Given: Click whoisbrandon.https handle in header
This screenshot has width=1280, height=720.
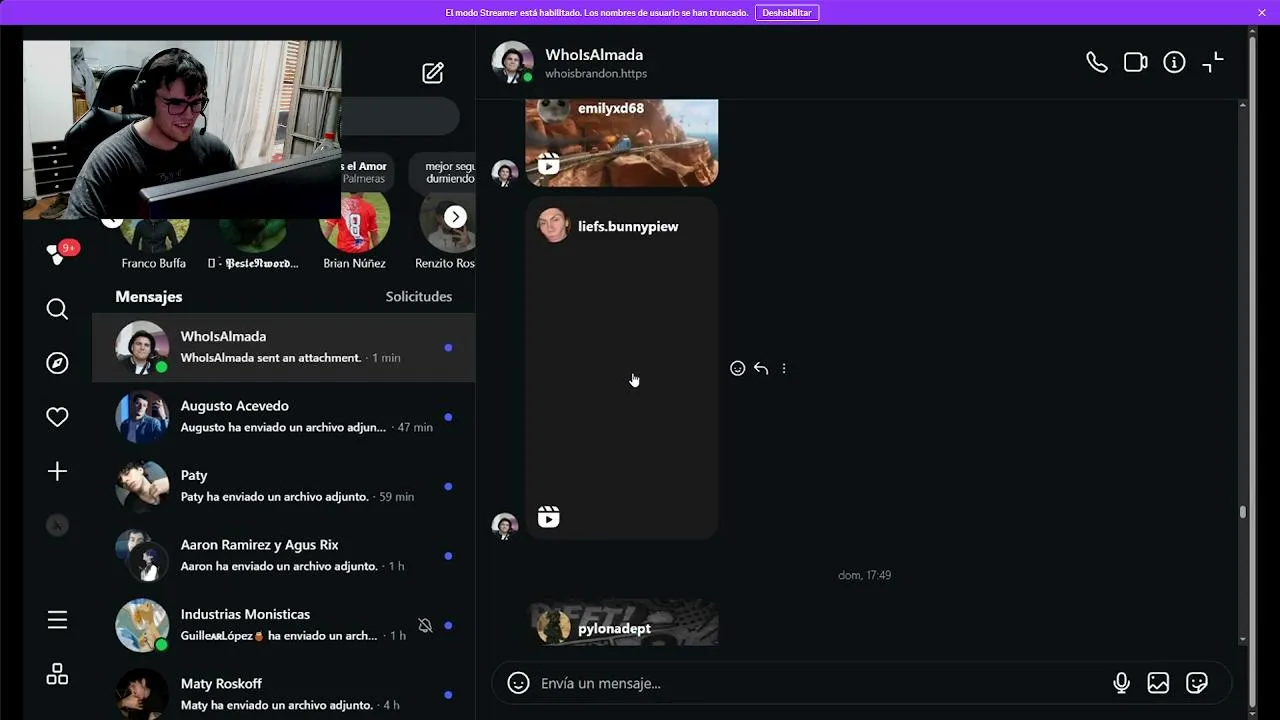Looking at the screenshot, I should click(x=596, y=74).
